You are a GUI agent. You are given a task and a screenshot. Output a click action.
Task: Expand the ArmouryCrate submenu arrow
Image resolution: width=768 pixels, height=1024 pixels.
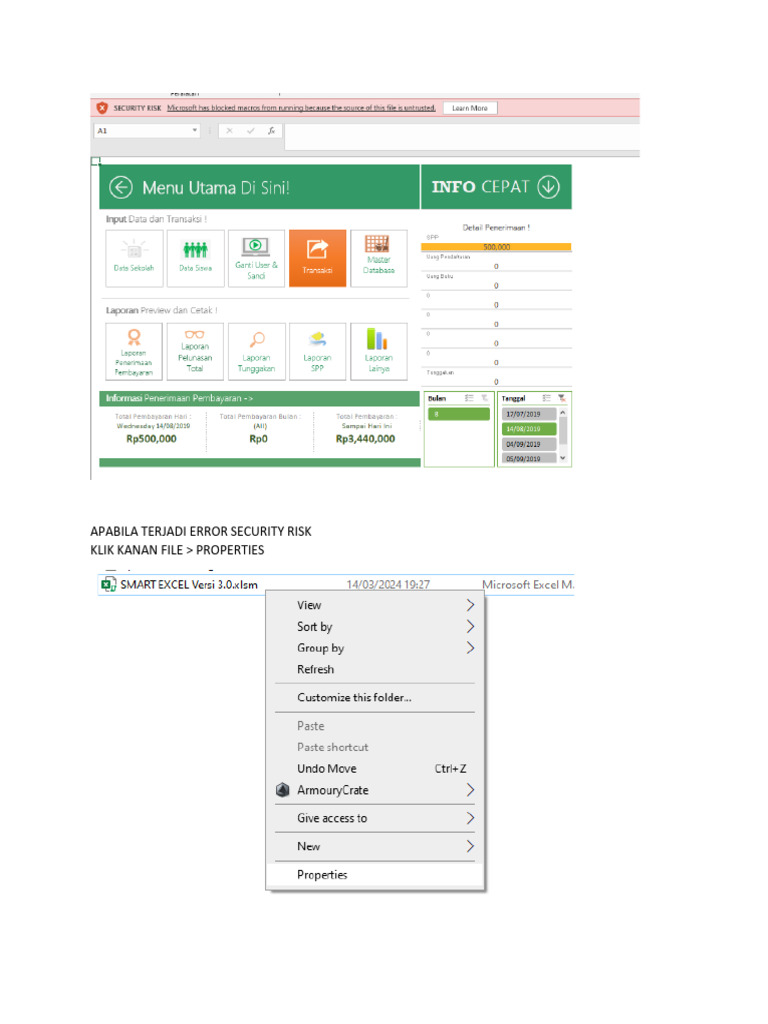click(x=470, y=790)
